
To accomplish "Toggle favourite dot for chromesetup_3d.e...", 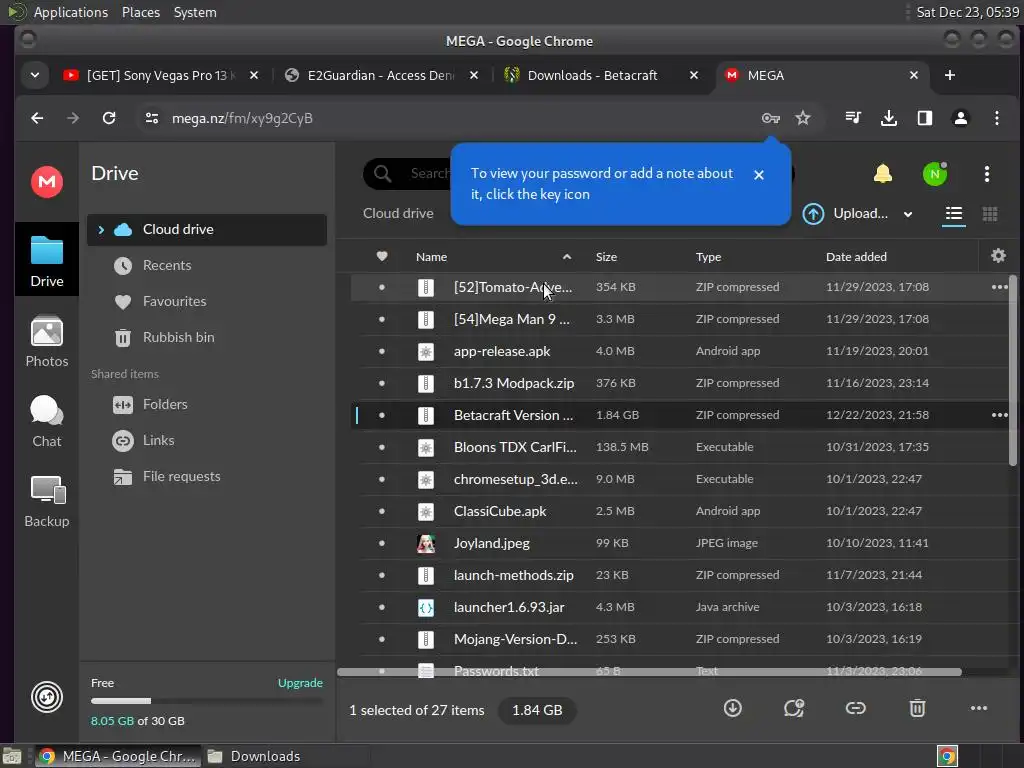I will (x=382, y=479).
